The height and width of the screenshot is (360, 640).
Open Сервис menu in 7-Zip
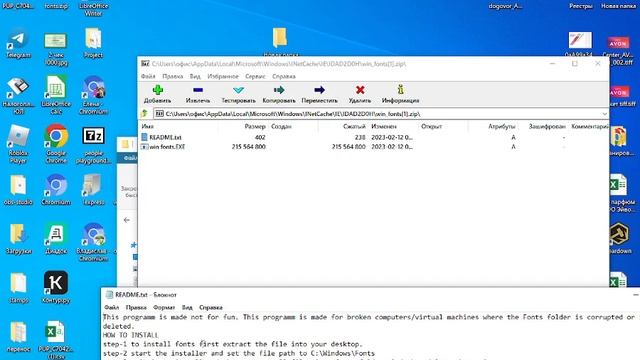point(256,76)
